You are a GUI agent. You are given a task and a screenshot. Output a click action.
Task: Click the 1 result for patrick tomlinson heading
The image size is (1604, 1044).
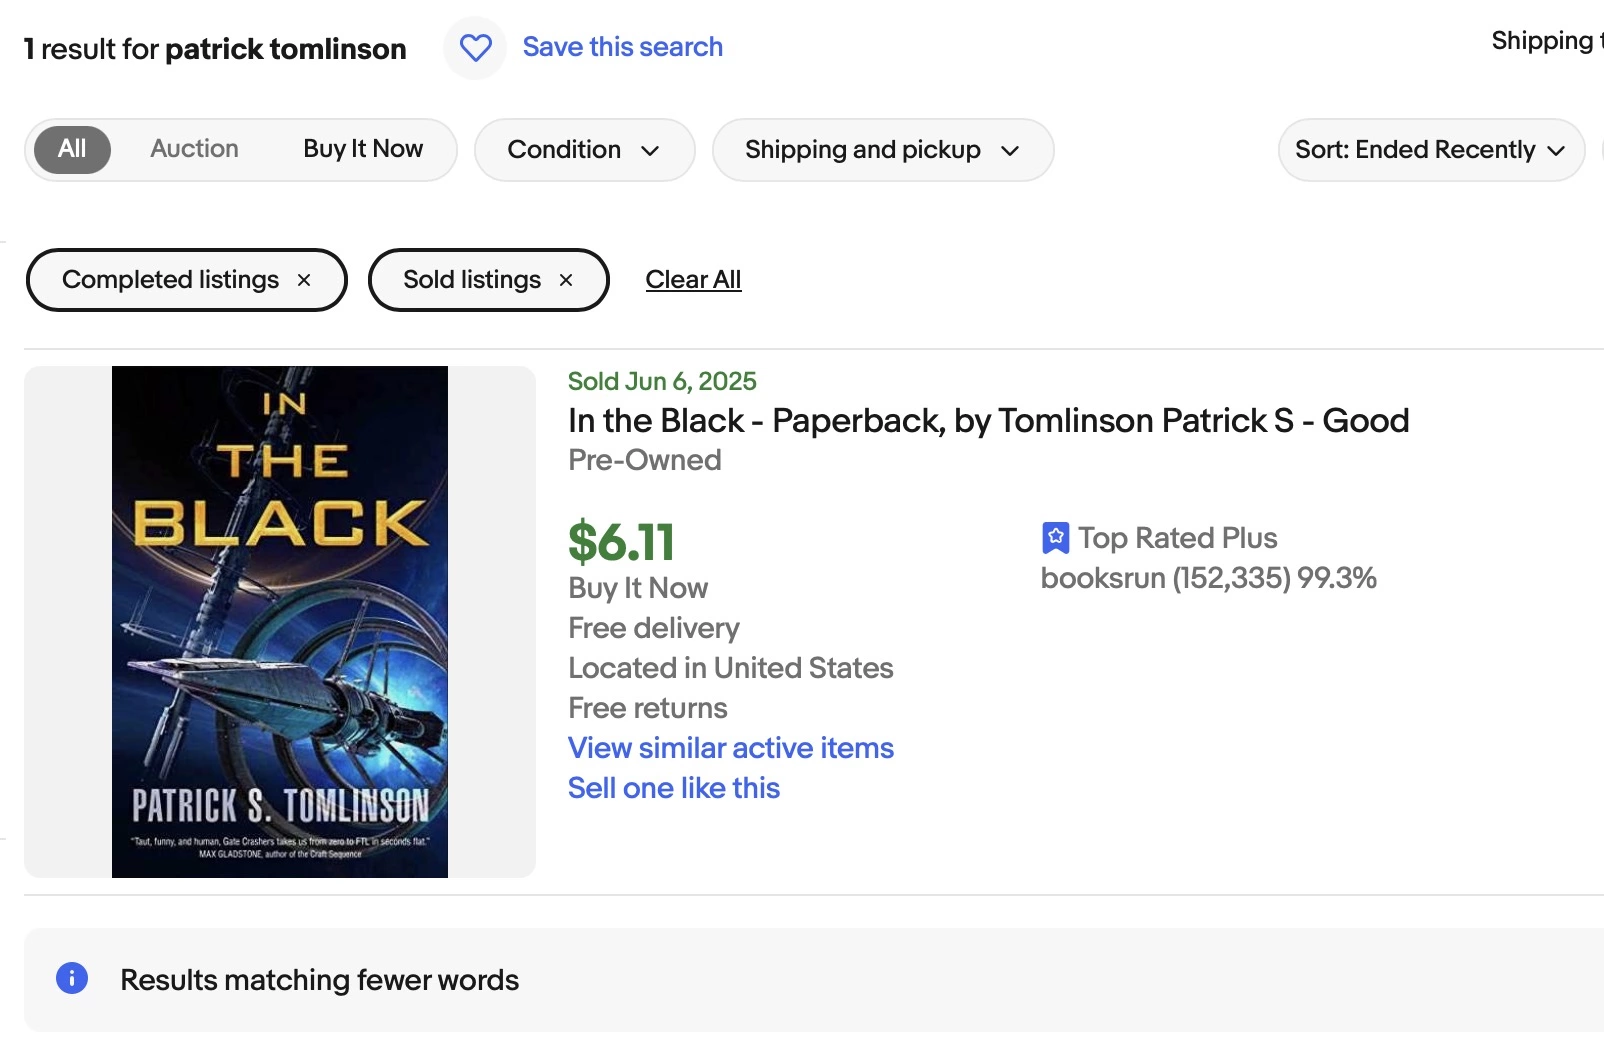(215, 49)
